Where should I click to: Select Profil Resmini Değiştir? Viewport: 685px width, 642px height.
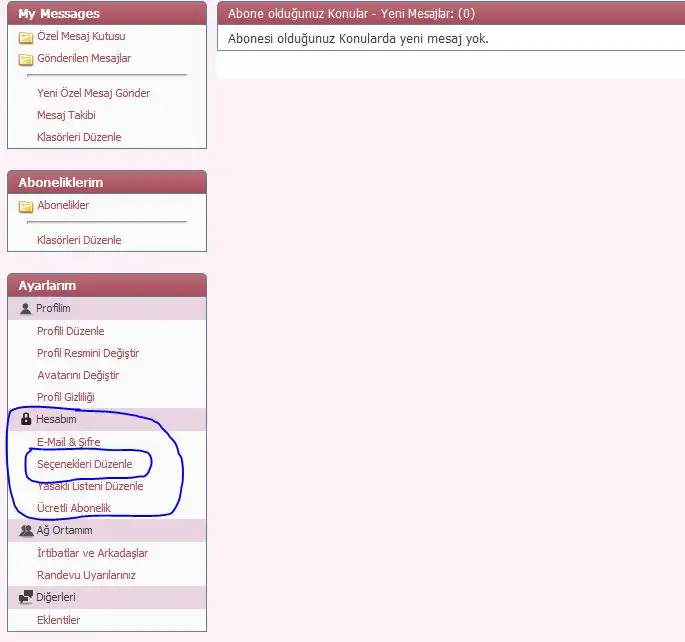click(88, 353)
